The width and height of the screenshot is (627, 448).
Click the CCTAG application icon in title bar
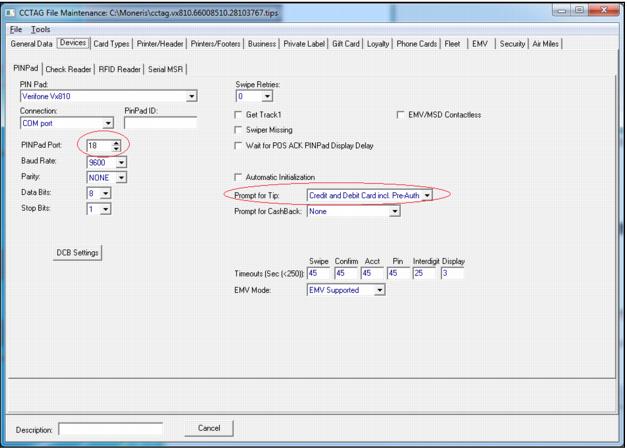click(x=11, y=11)
